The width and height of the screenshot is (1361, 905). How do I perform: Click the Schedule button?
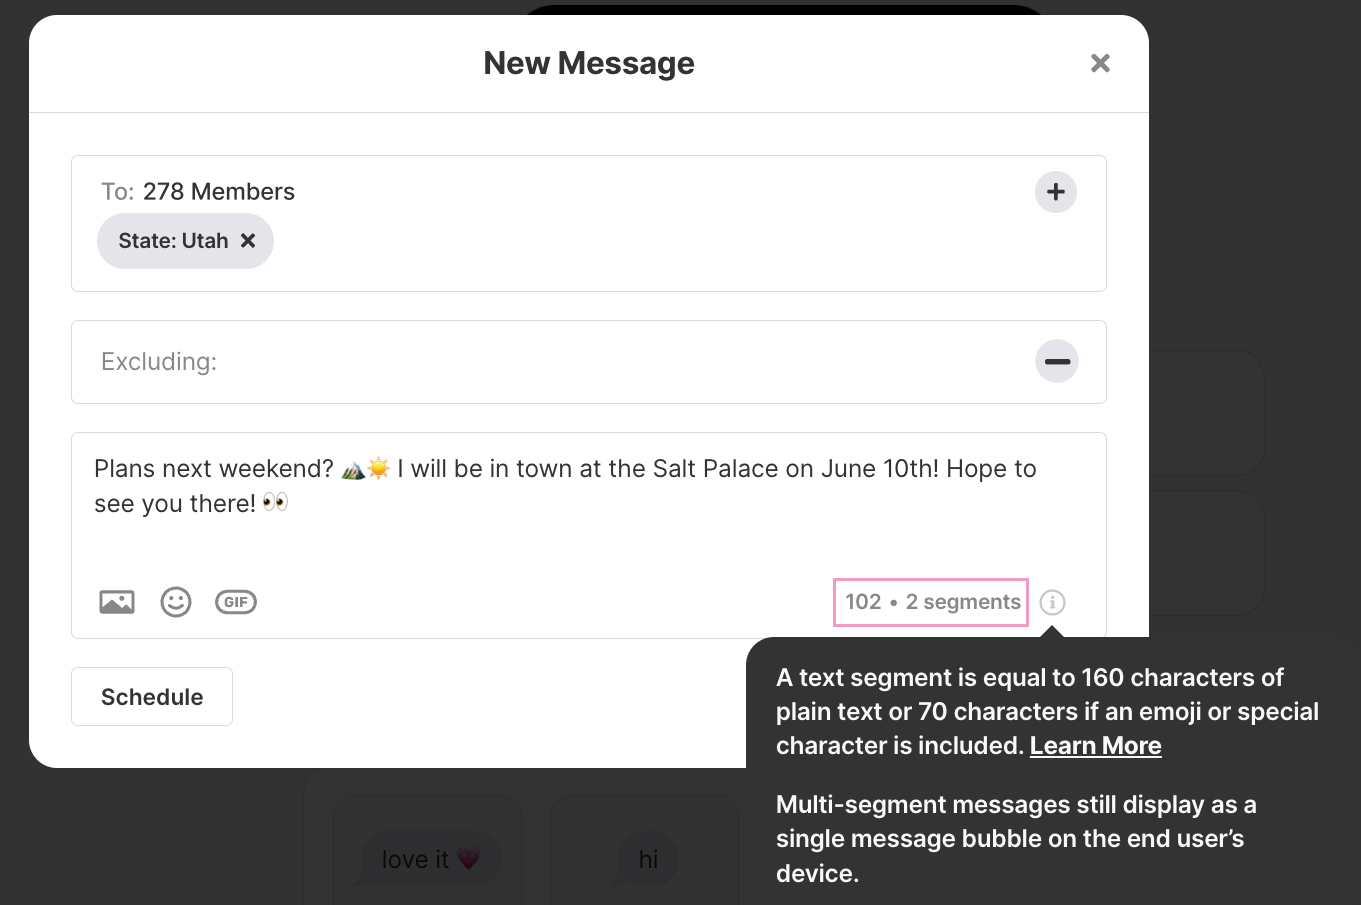click(152, 697)
